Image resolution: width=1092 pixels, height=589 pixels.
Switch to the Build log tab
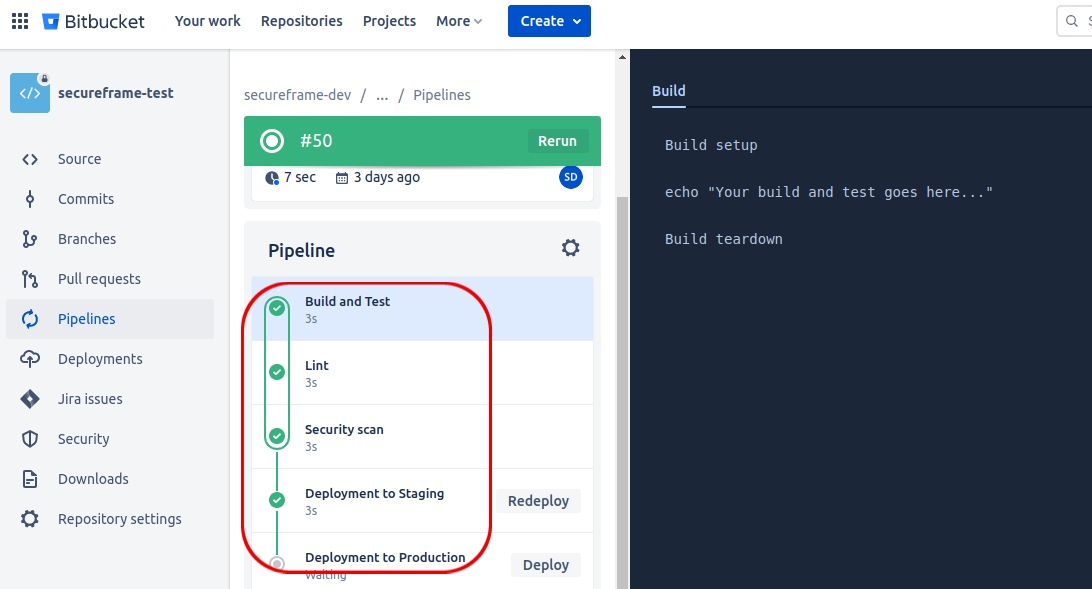669,91
